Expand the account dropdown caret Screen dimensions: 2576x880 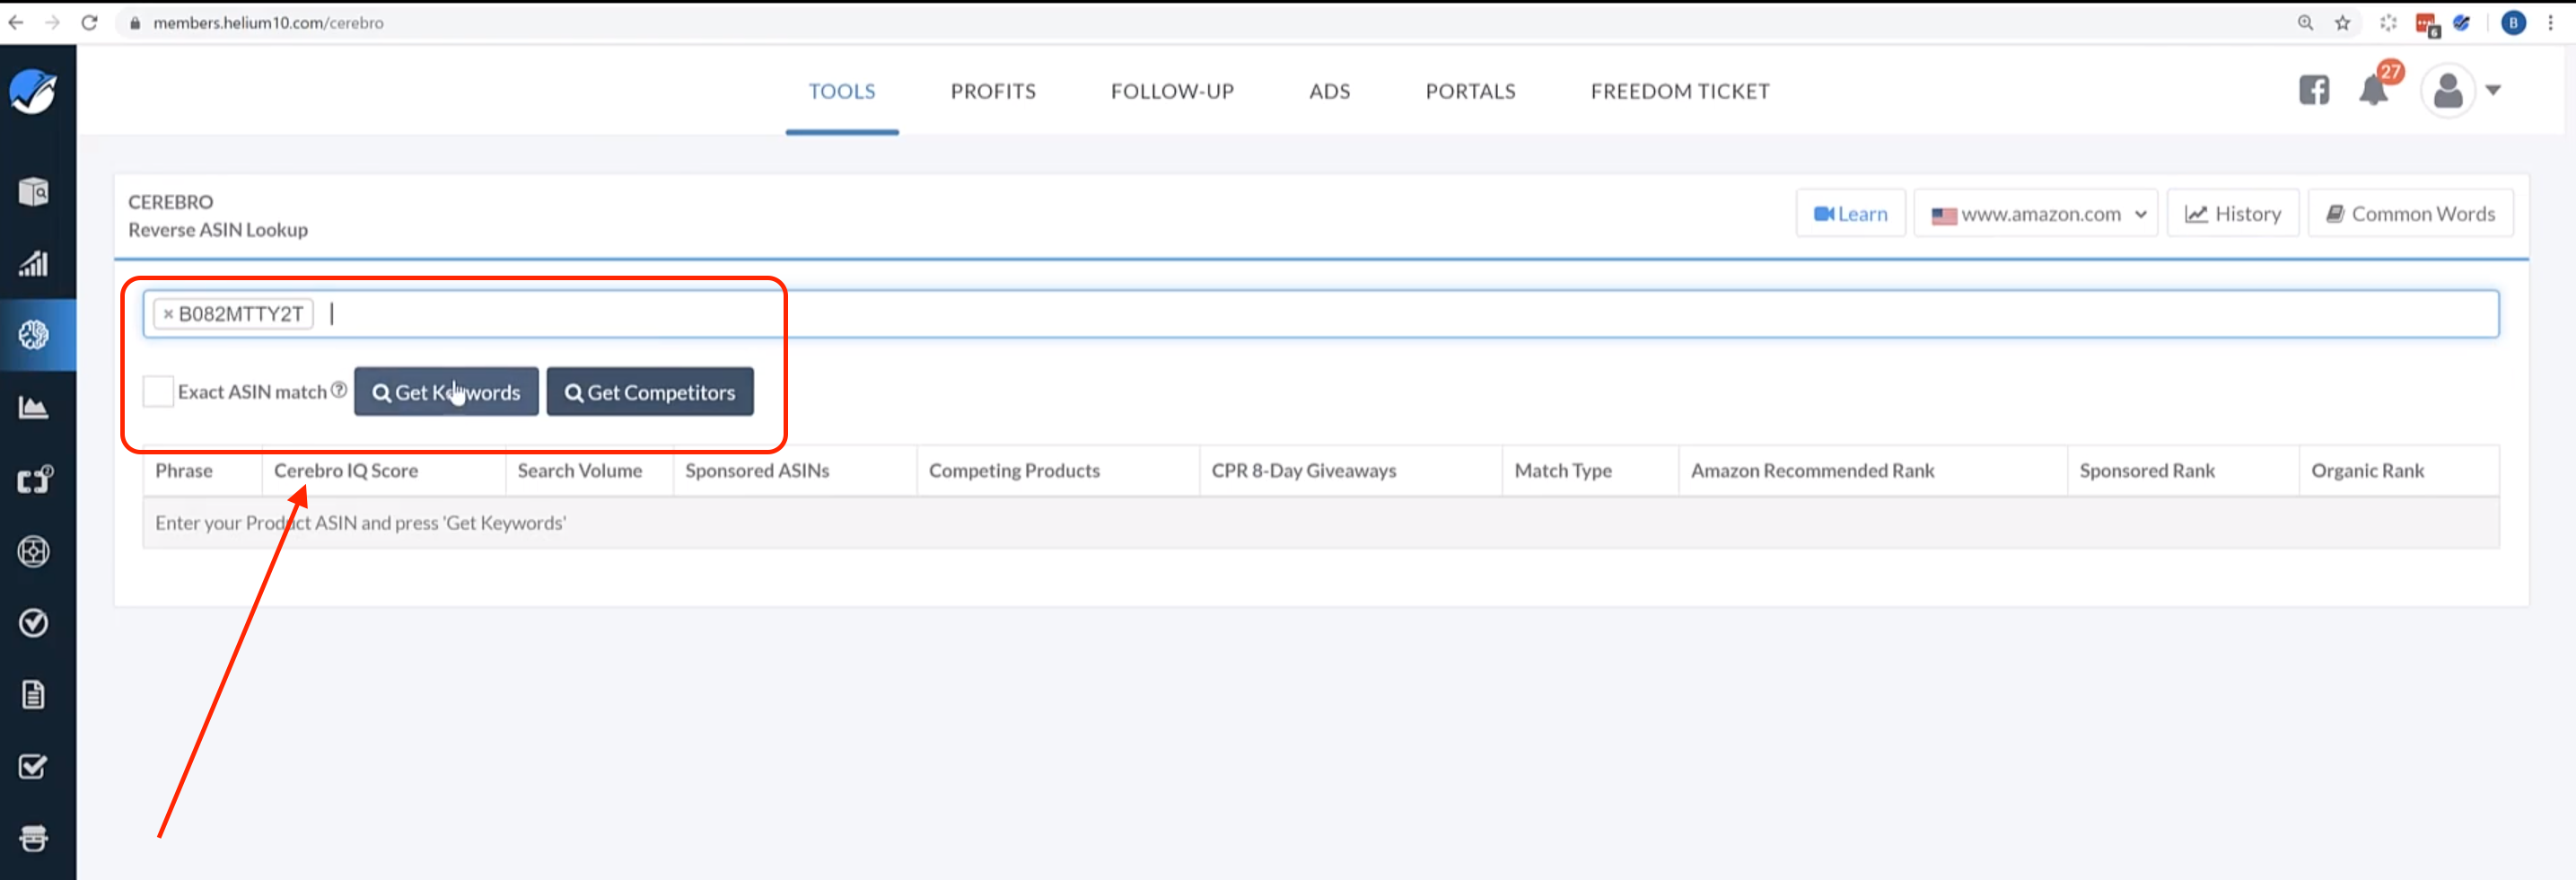[x=2493, y=91]
